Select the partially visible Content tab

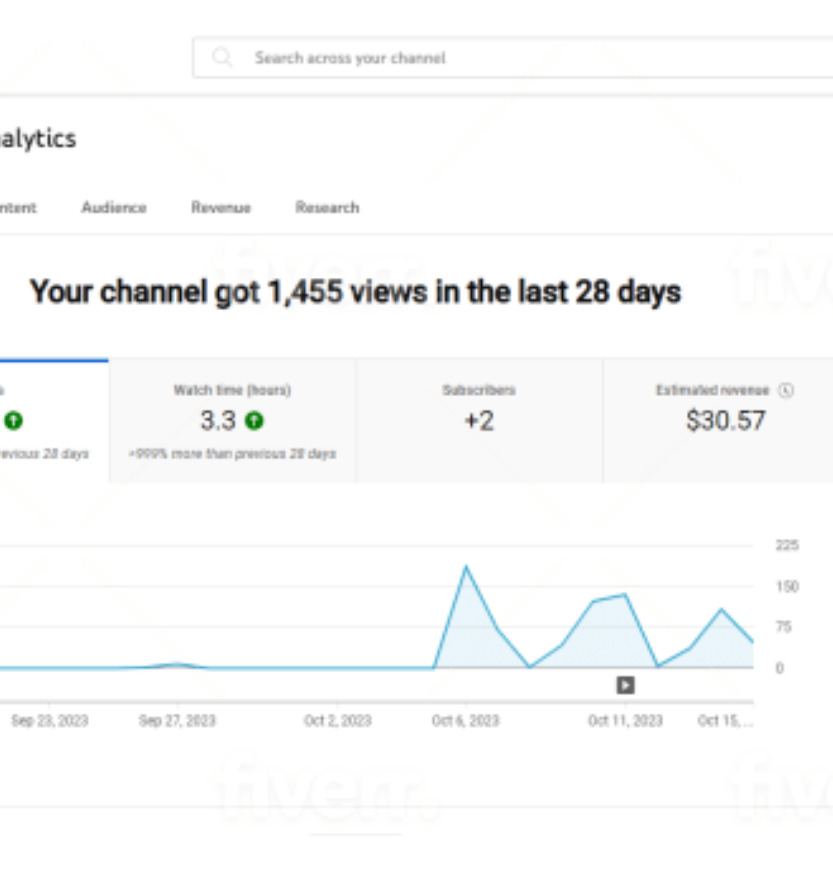18,208
